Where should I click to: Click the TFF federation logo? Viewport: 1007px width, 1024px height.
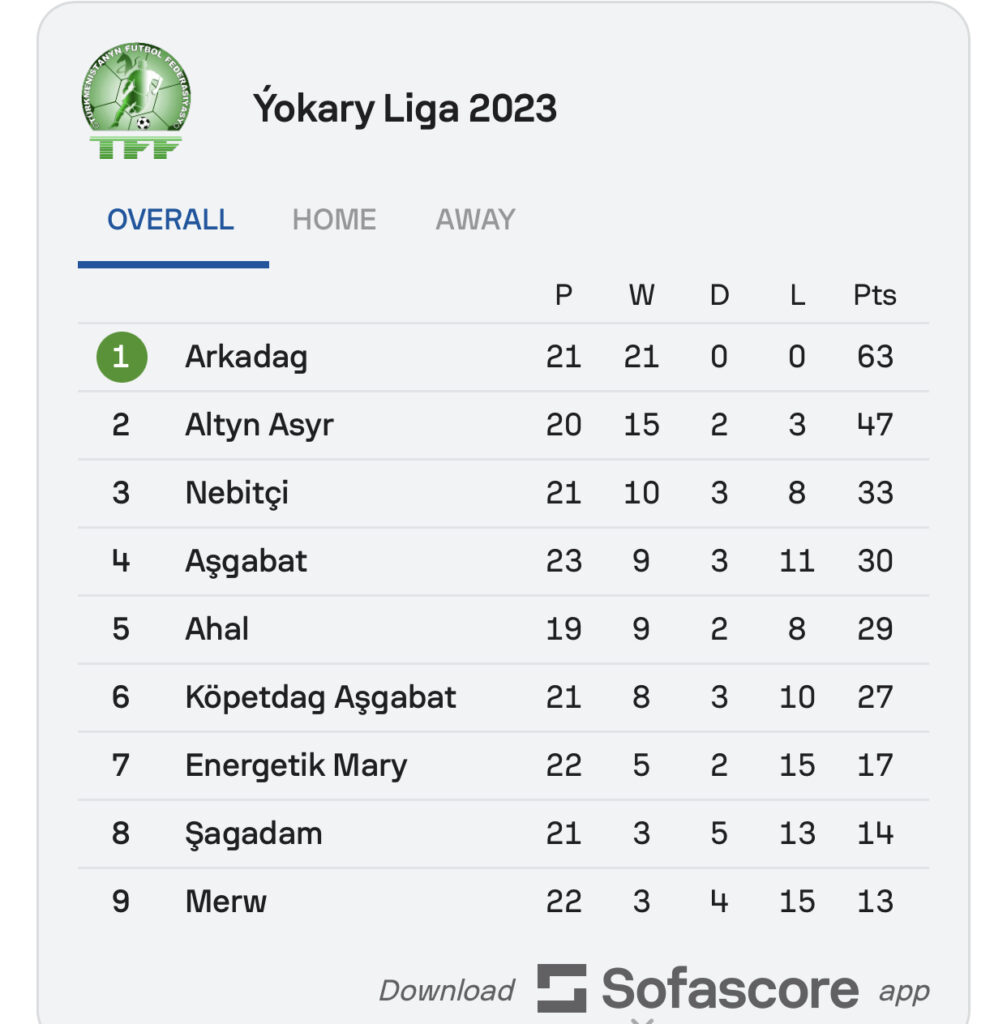click(136, 101)
